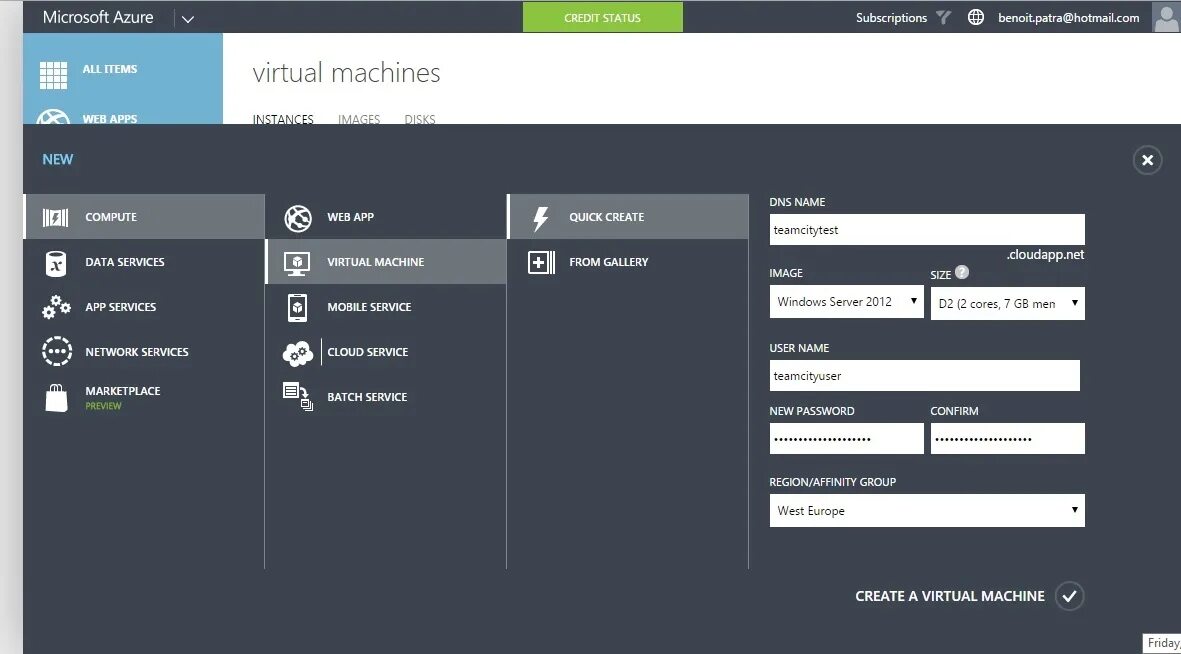Click the NEW panel heading text
Viewport: 1181px width, 654px height.
pyautogui.click(x=58, y=160)
